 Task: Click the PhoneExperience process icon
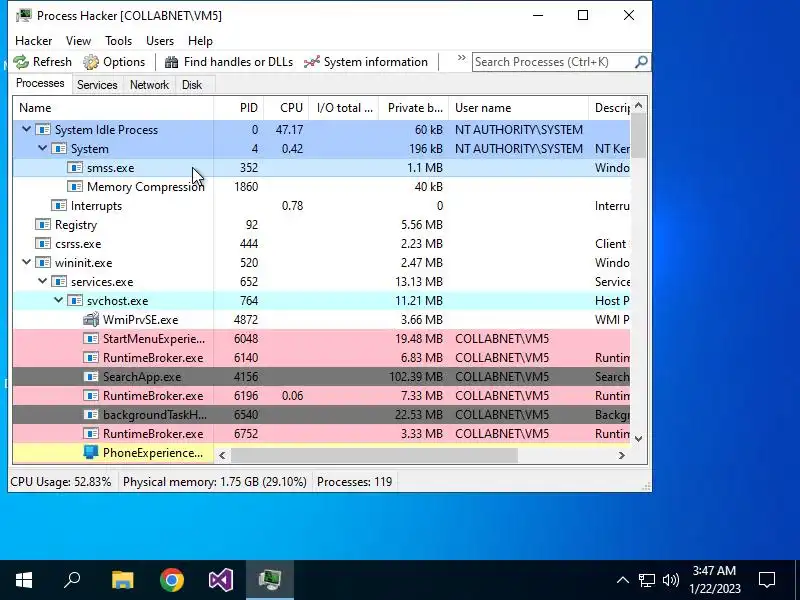tap(91, 453)
